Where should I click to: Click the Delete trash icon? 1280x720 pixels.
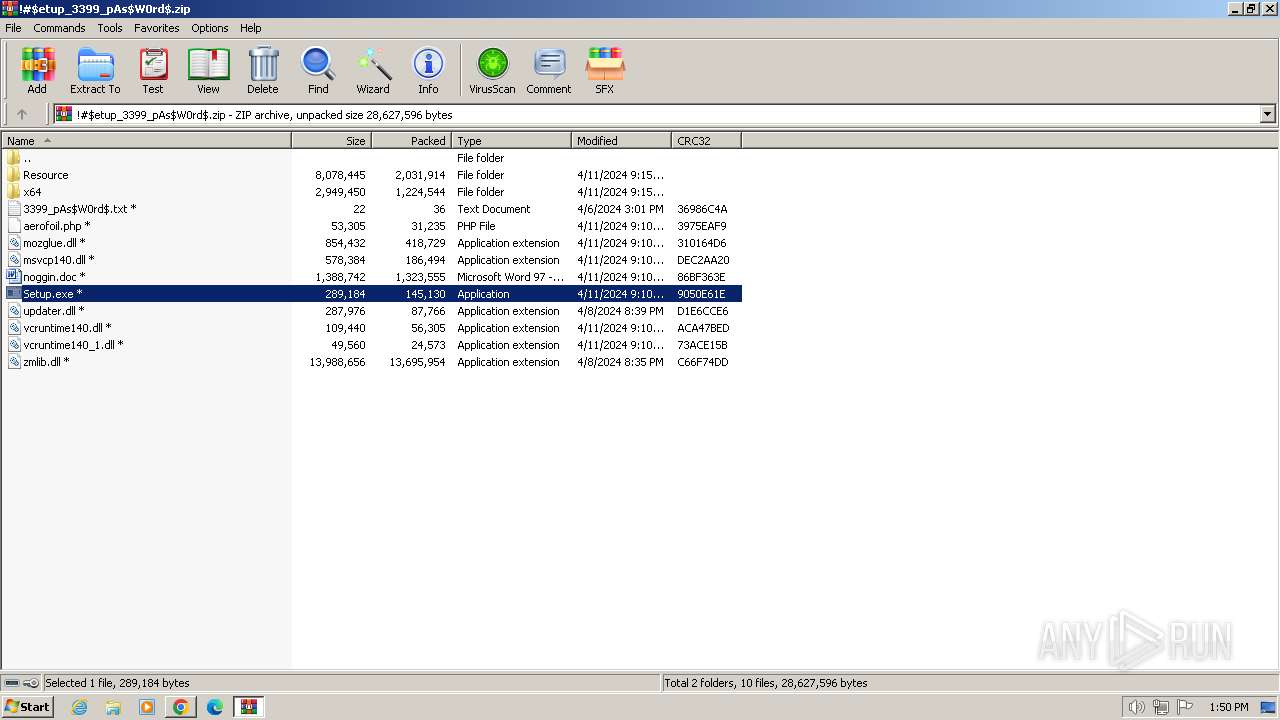[263, 71]
